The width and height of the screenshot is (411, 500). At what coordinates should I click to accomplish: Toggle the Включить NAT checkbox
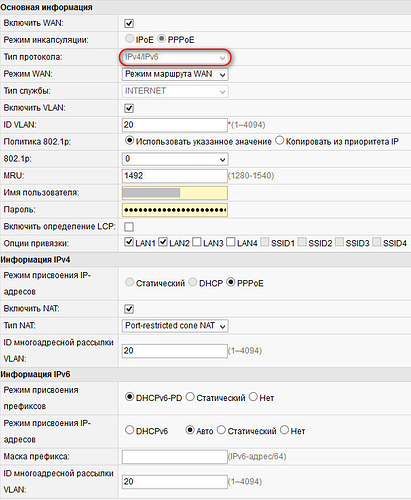(129, 309)
